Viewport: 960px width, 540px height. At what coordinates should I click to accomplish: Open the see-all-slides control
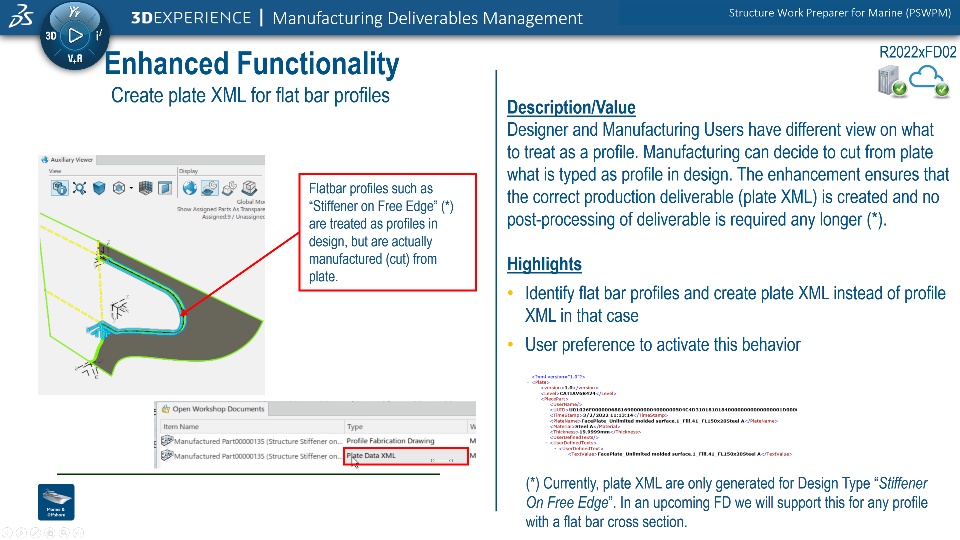click(x=50, y=533)
